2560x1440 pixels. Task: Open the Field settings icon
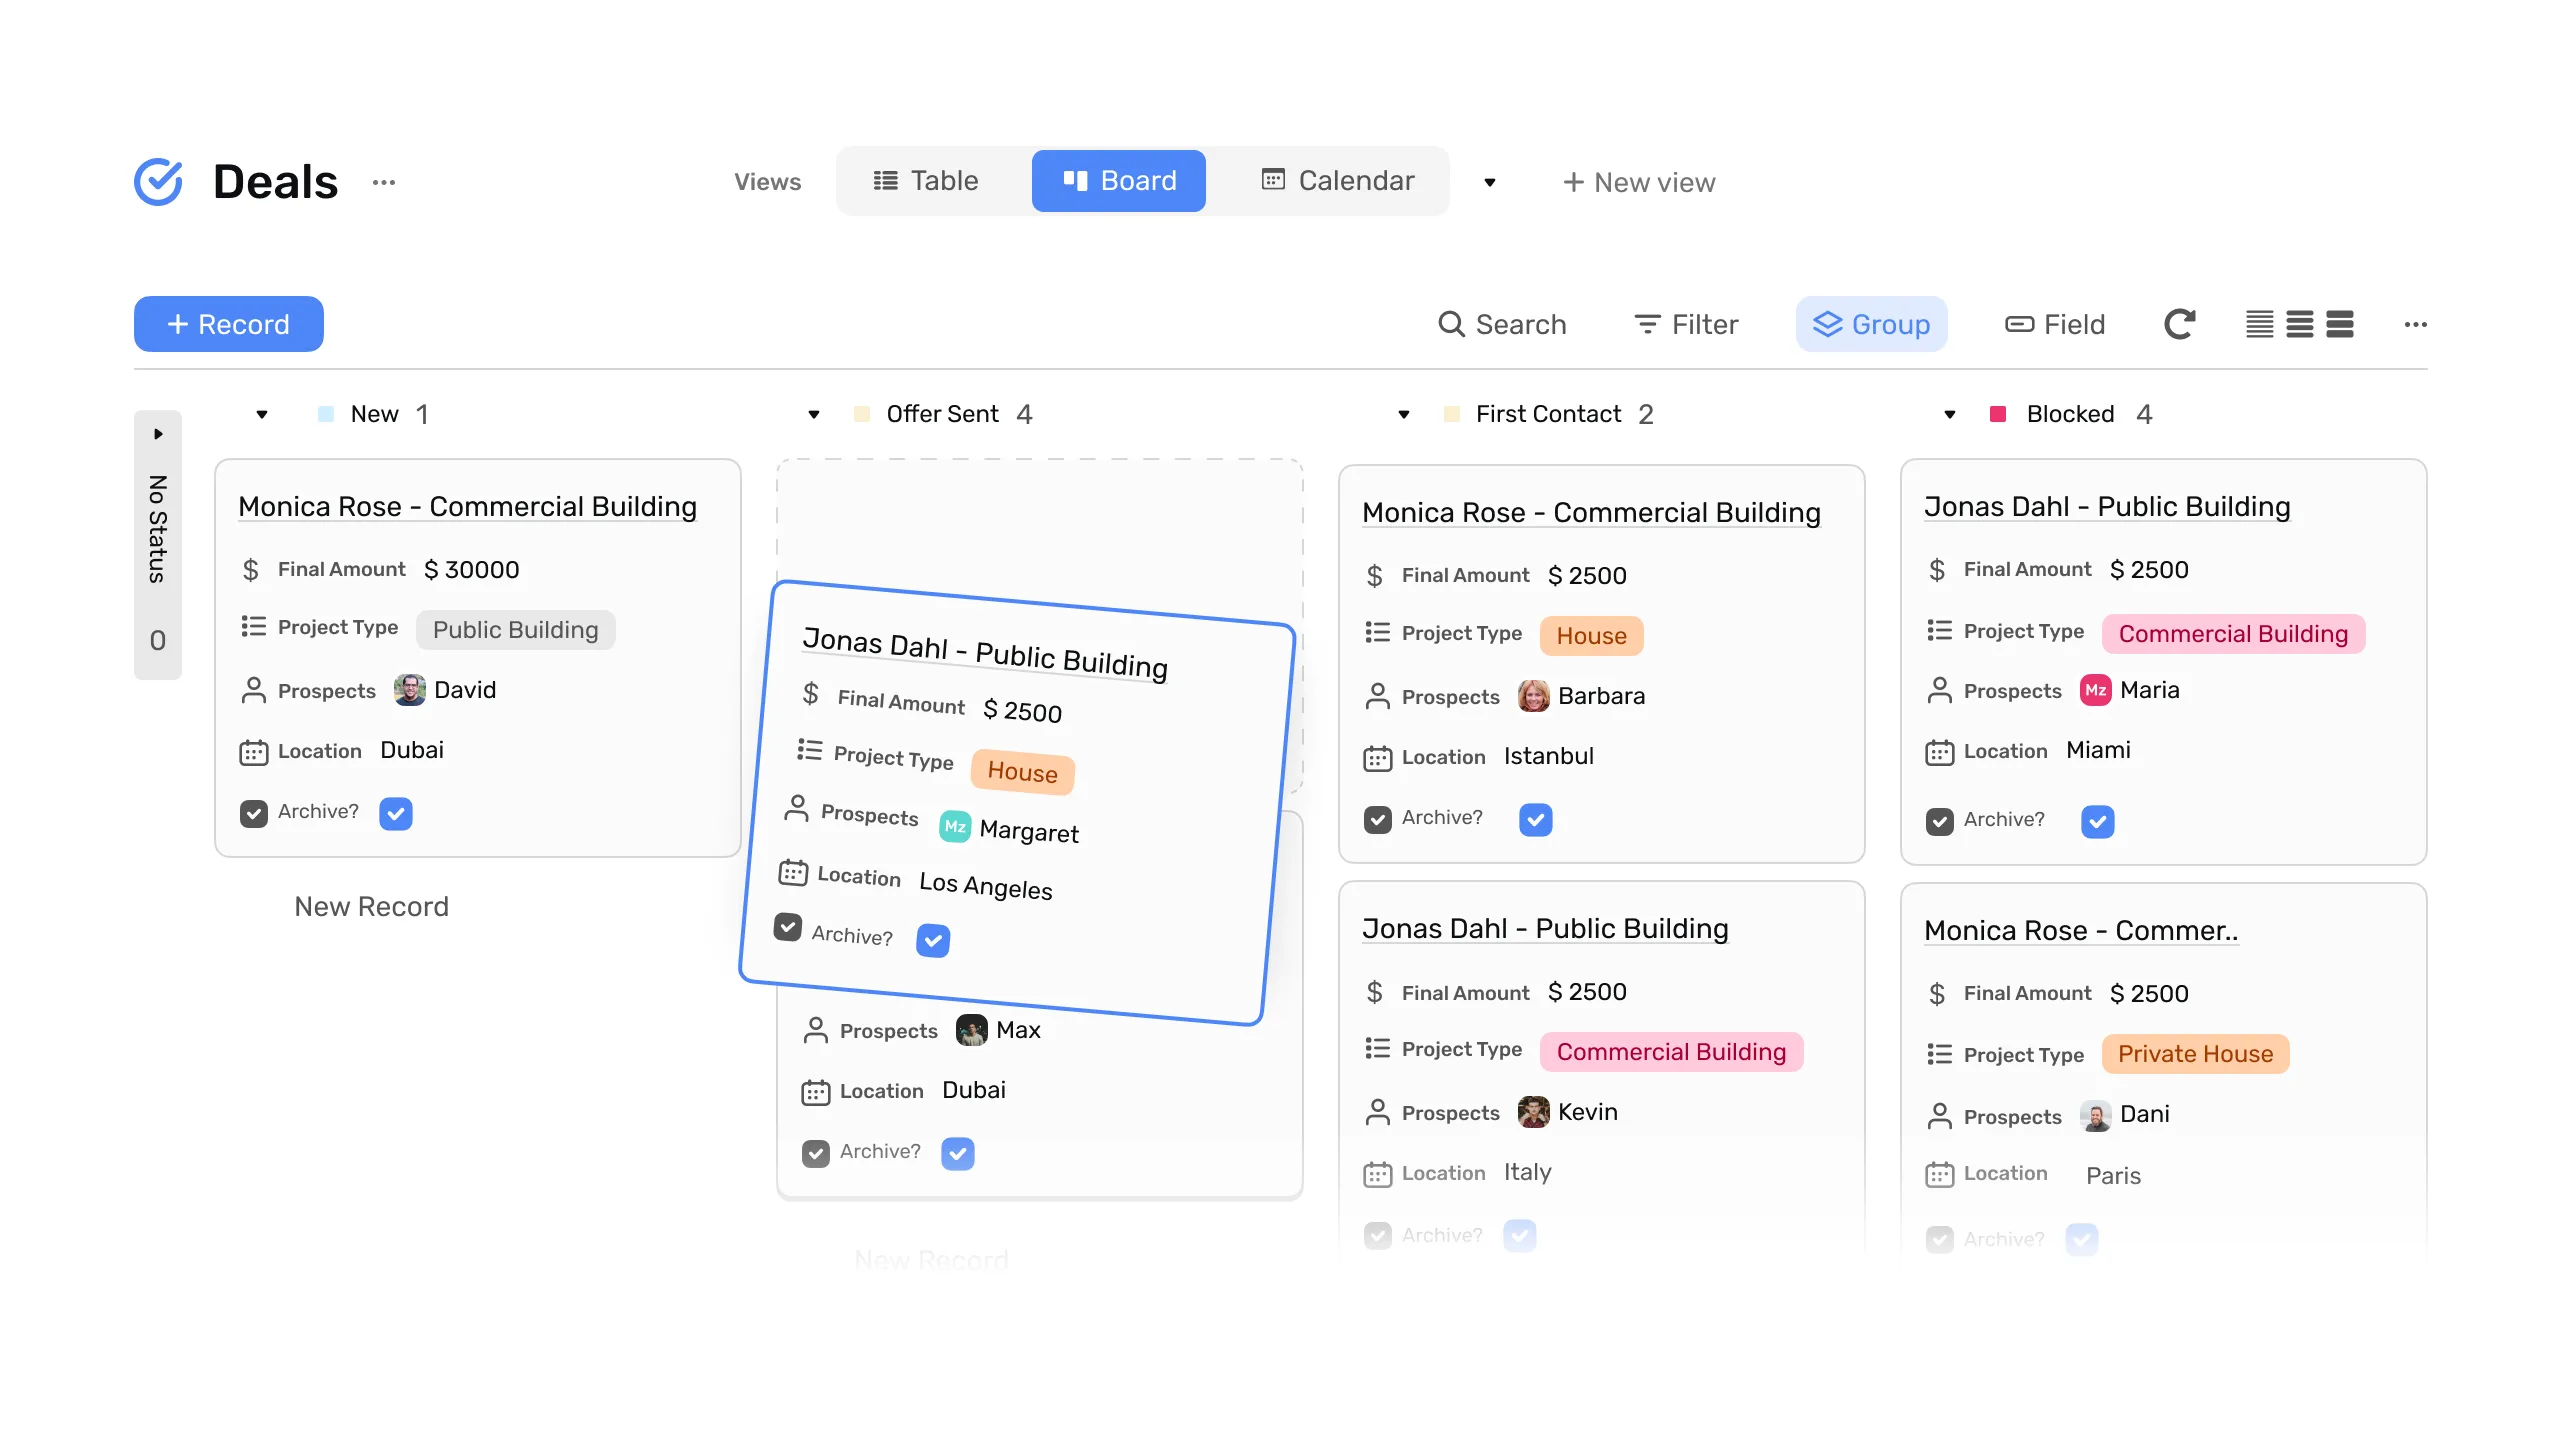(2022, 324)
